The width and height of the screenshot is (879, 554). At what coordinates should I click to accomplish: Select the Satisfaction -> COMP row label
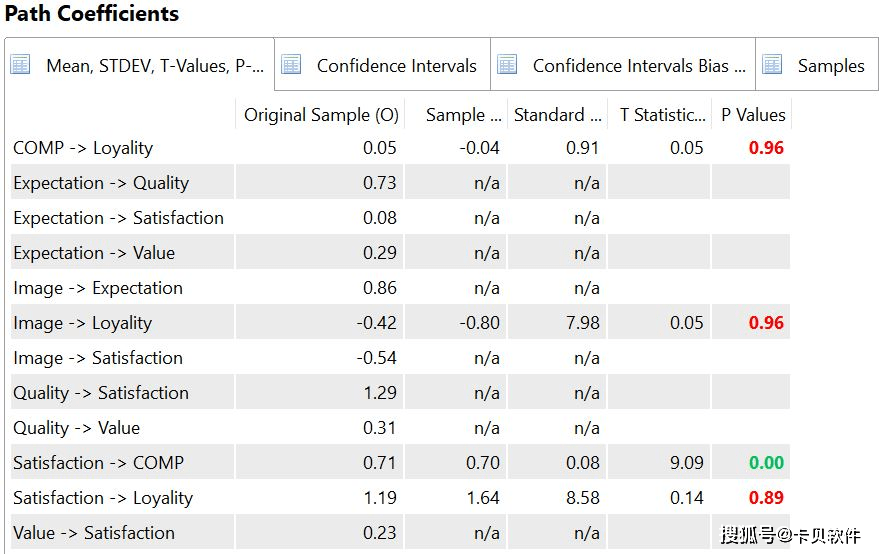coord(98,463)
